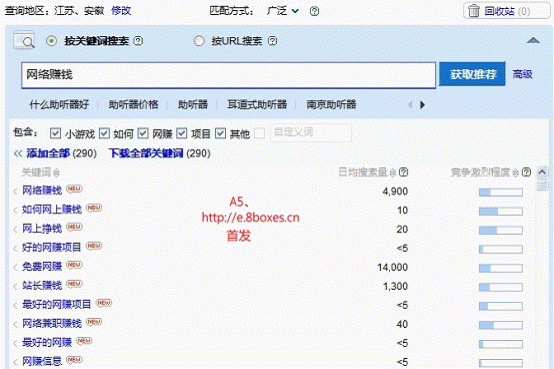This screenshot has height=369, width=554.
Task: Click 下载全部关键词 link
Action: (x=146, y=153)
